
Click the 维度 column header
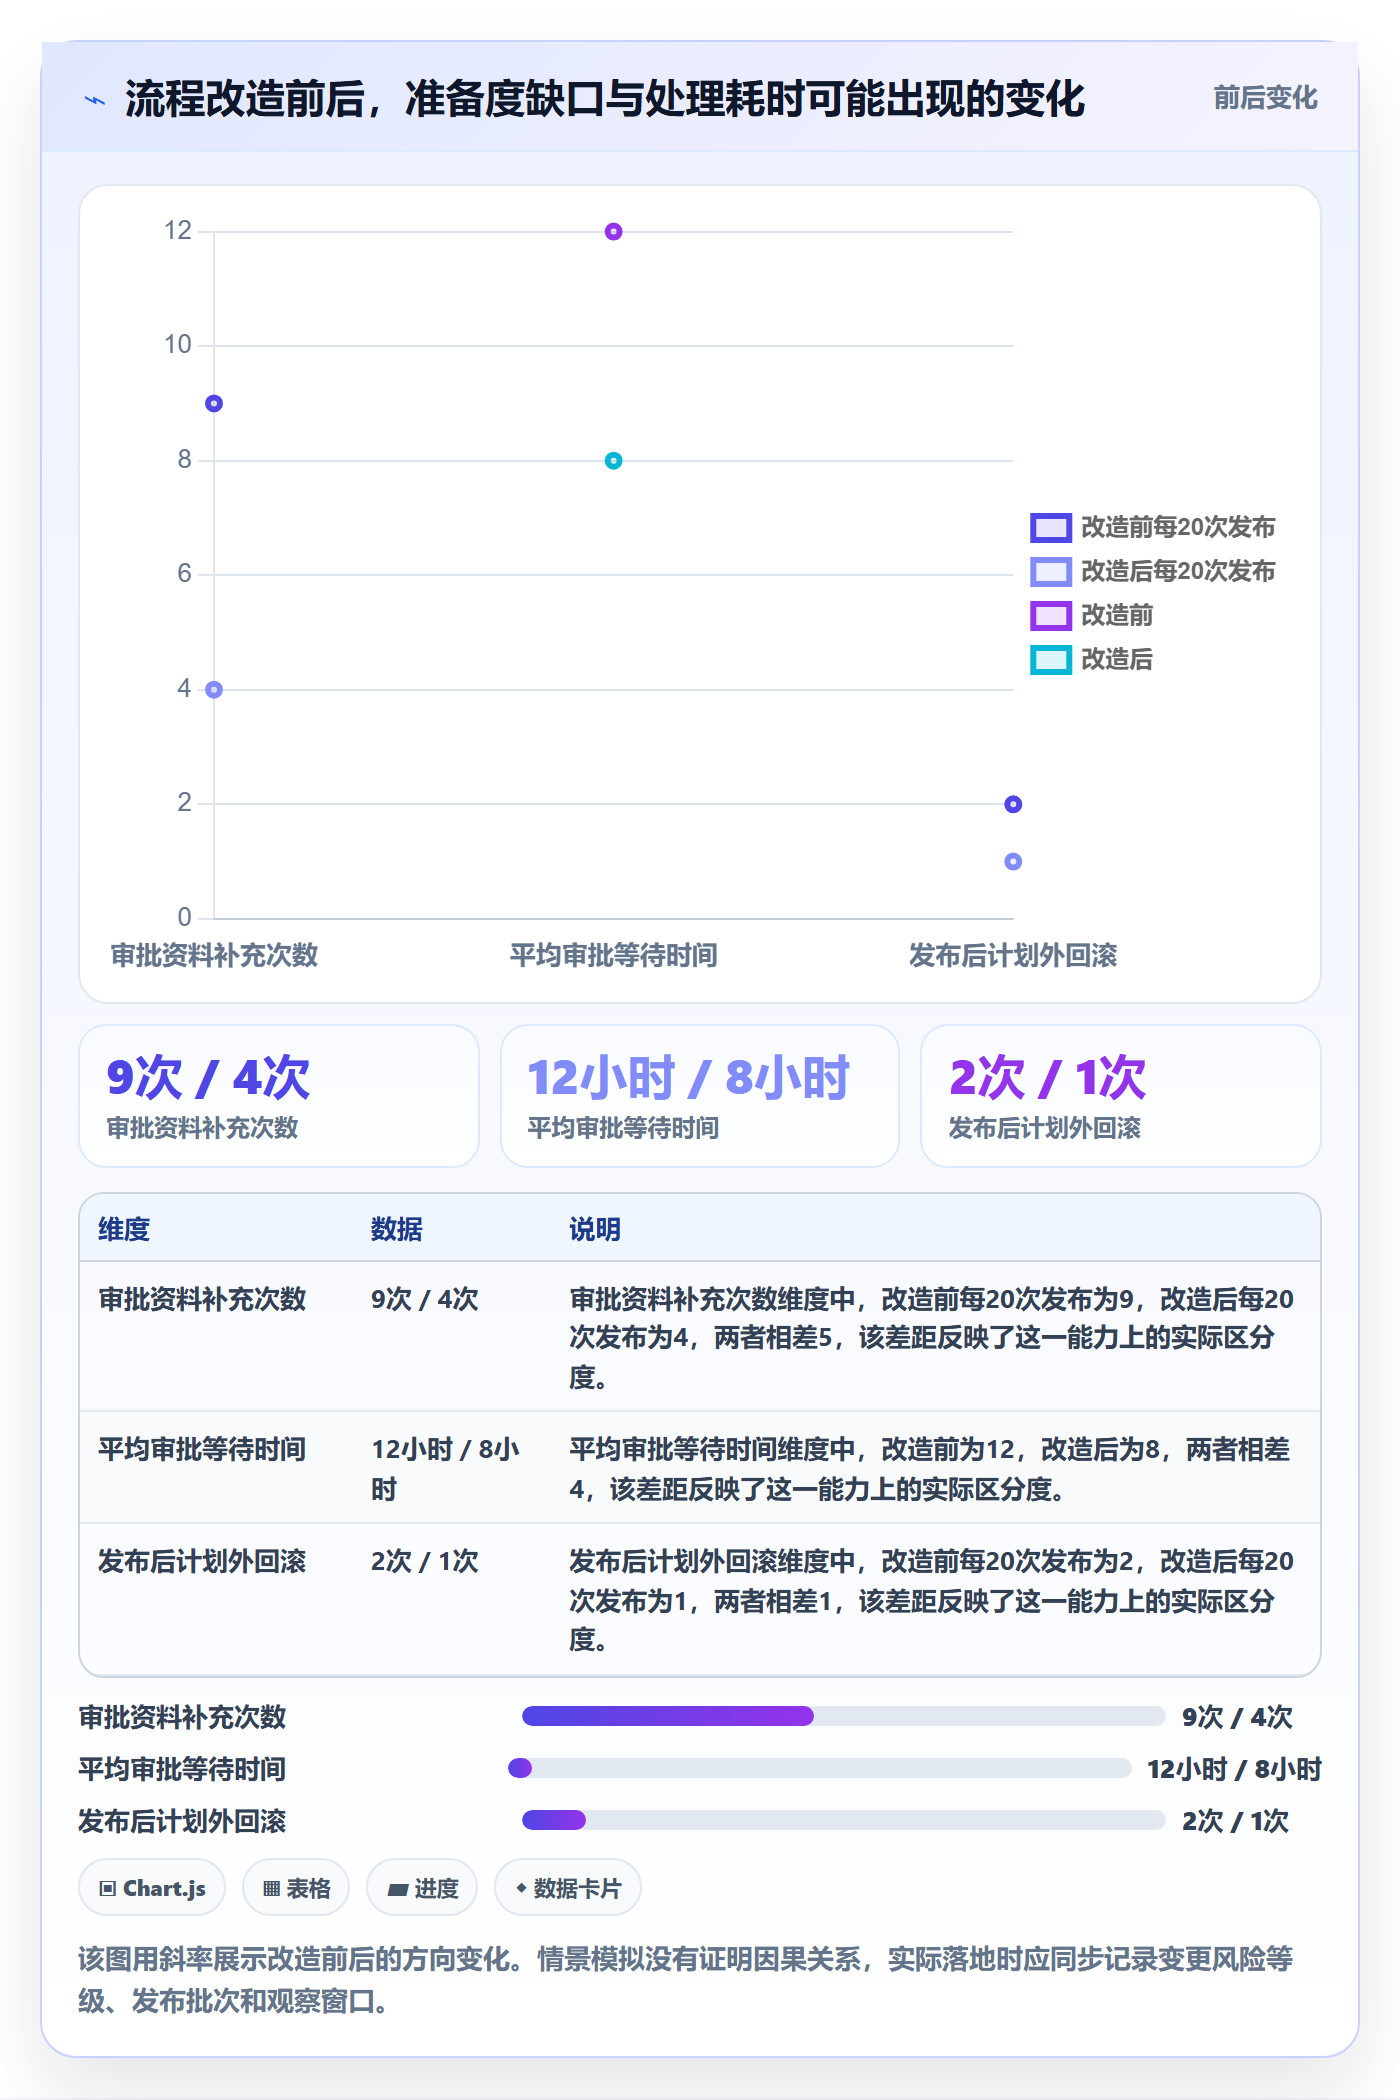124,1229
